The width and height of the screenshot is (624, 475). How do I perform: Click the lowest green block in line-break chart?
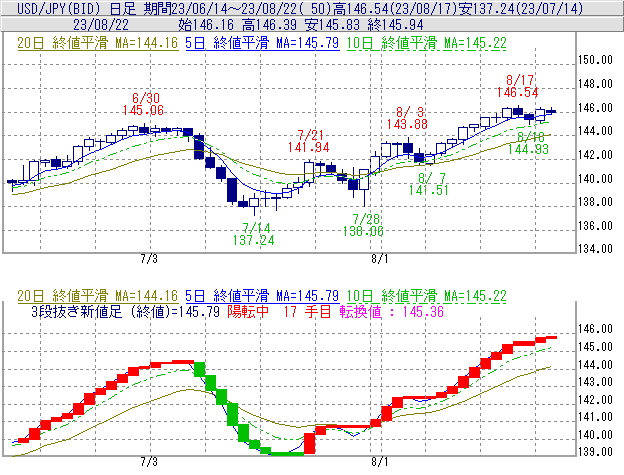[x=287, y=454]
